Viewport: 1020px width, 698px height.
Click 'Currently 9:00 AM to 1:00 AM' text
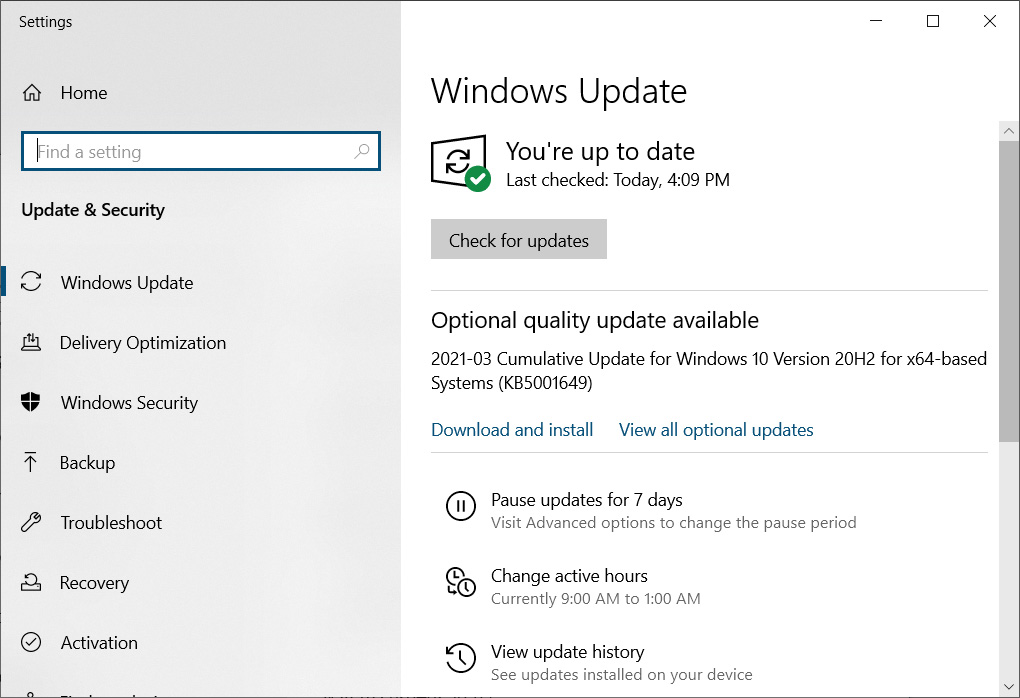click(x=595, y=598)
